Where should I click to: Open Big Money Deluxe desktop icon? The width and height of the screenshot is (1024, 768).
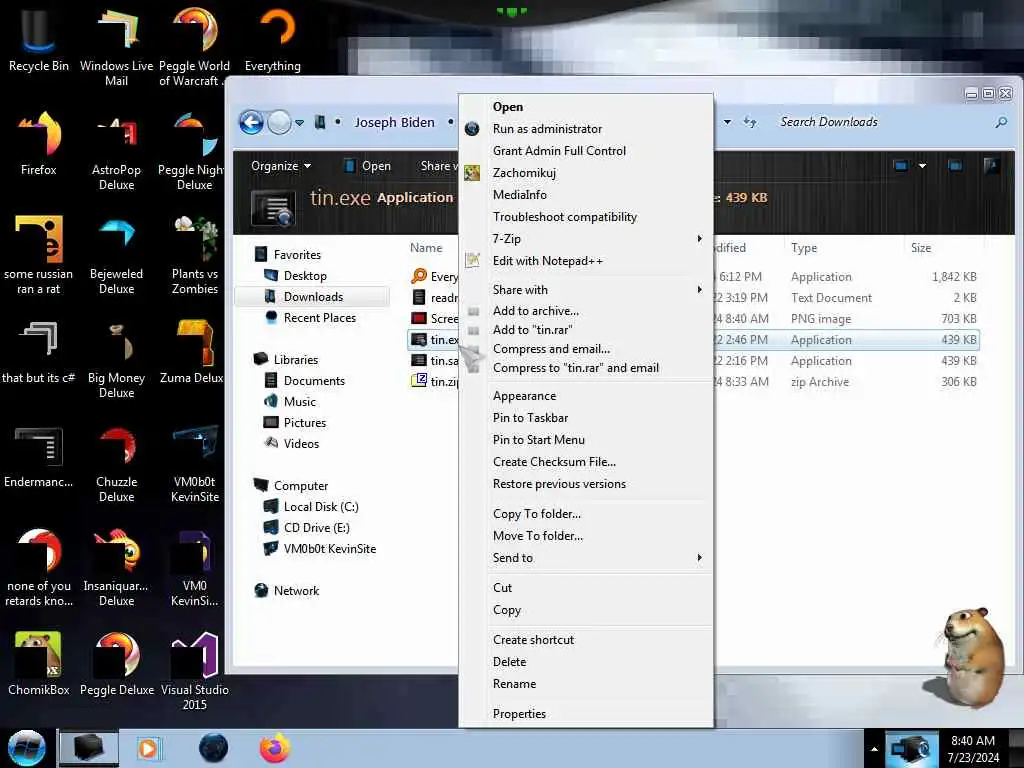116,359
